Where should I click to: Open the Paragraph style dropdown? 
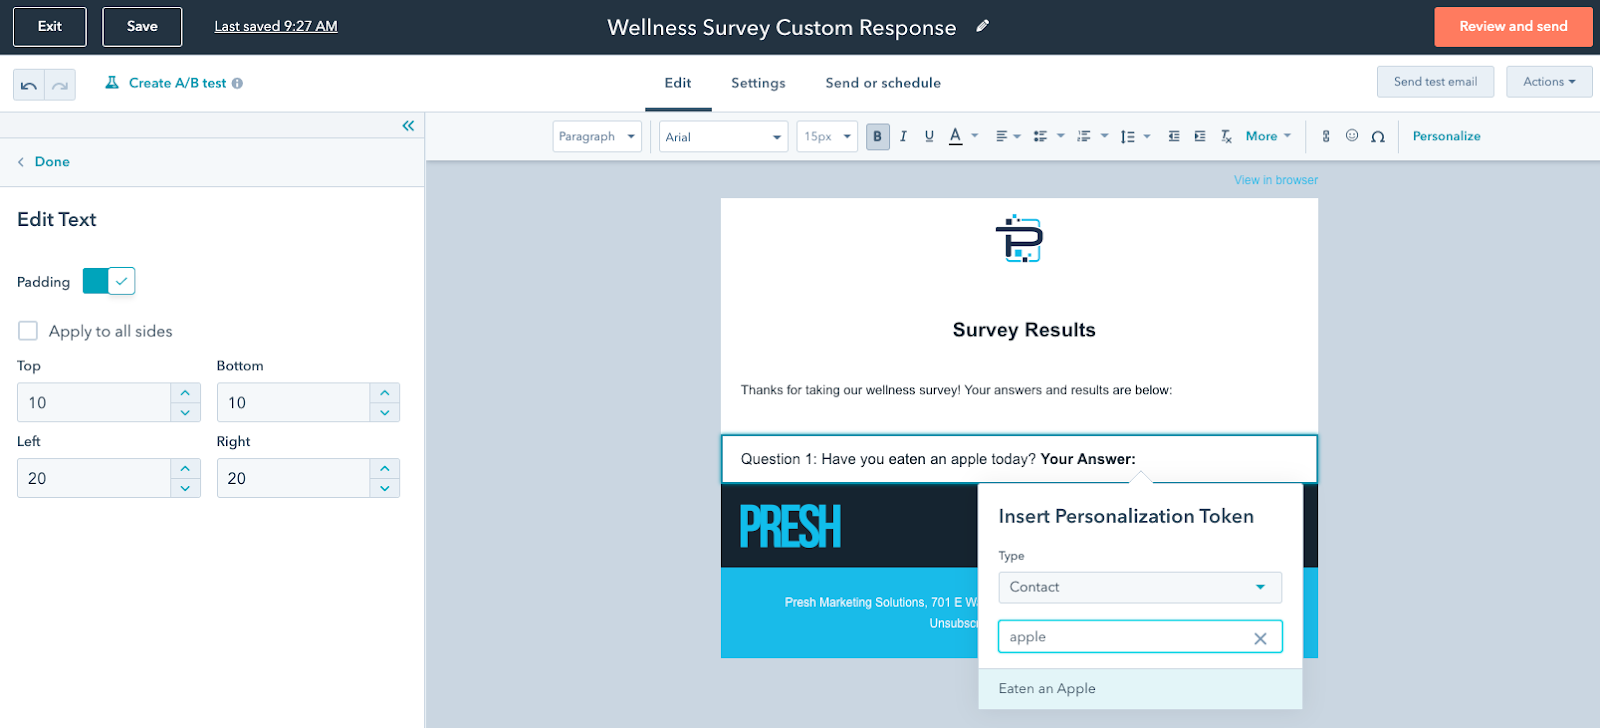coord(597,136)
